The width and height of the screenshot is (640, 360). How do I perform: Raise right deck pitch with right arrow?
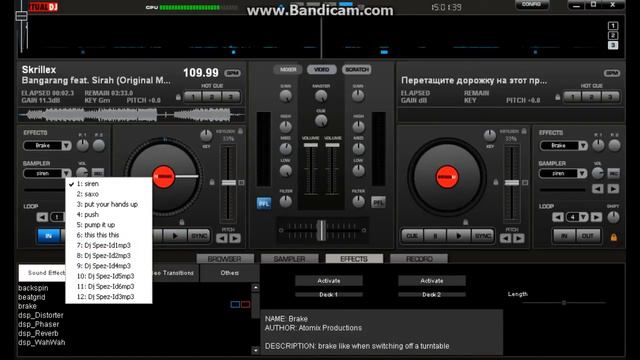coord(518,238)
